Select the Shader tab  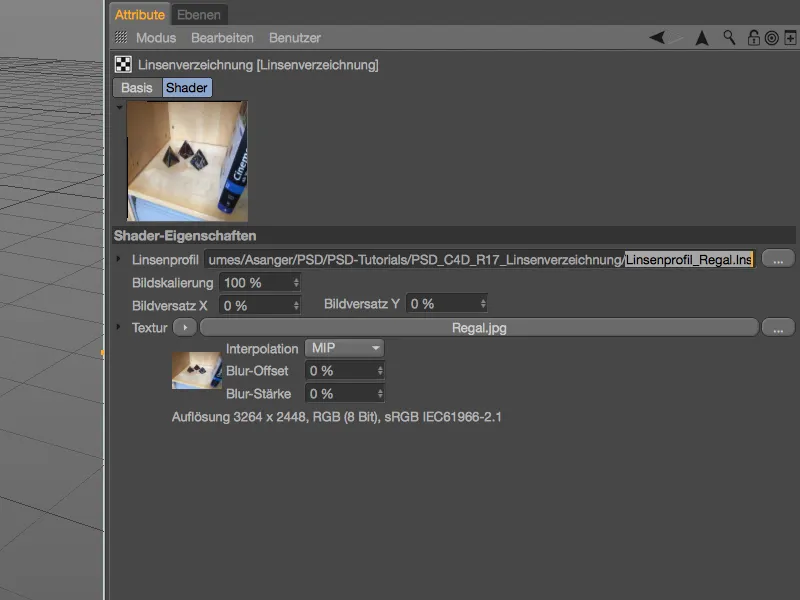(188, 88)
